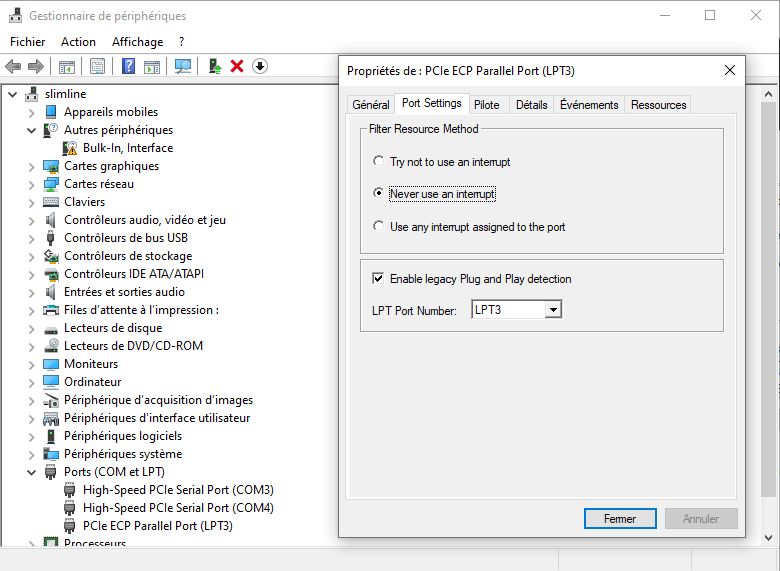Scan for hardware changes monitor icon

coord(183,66)
